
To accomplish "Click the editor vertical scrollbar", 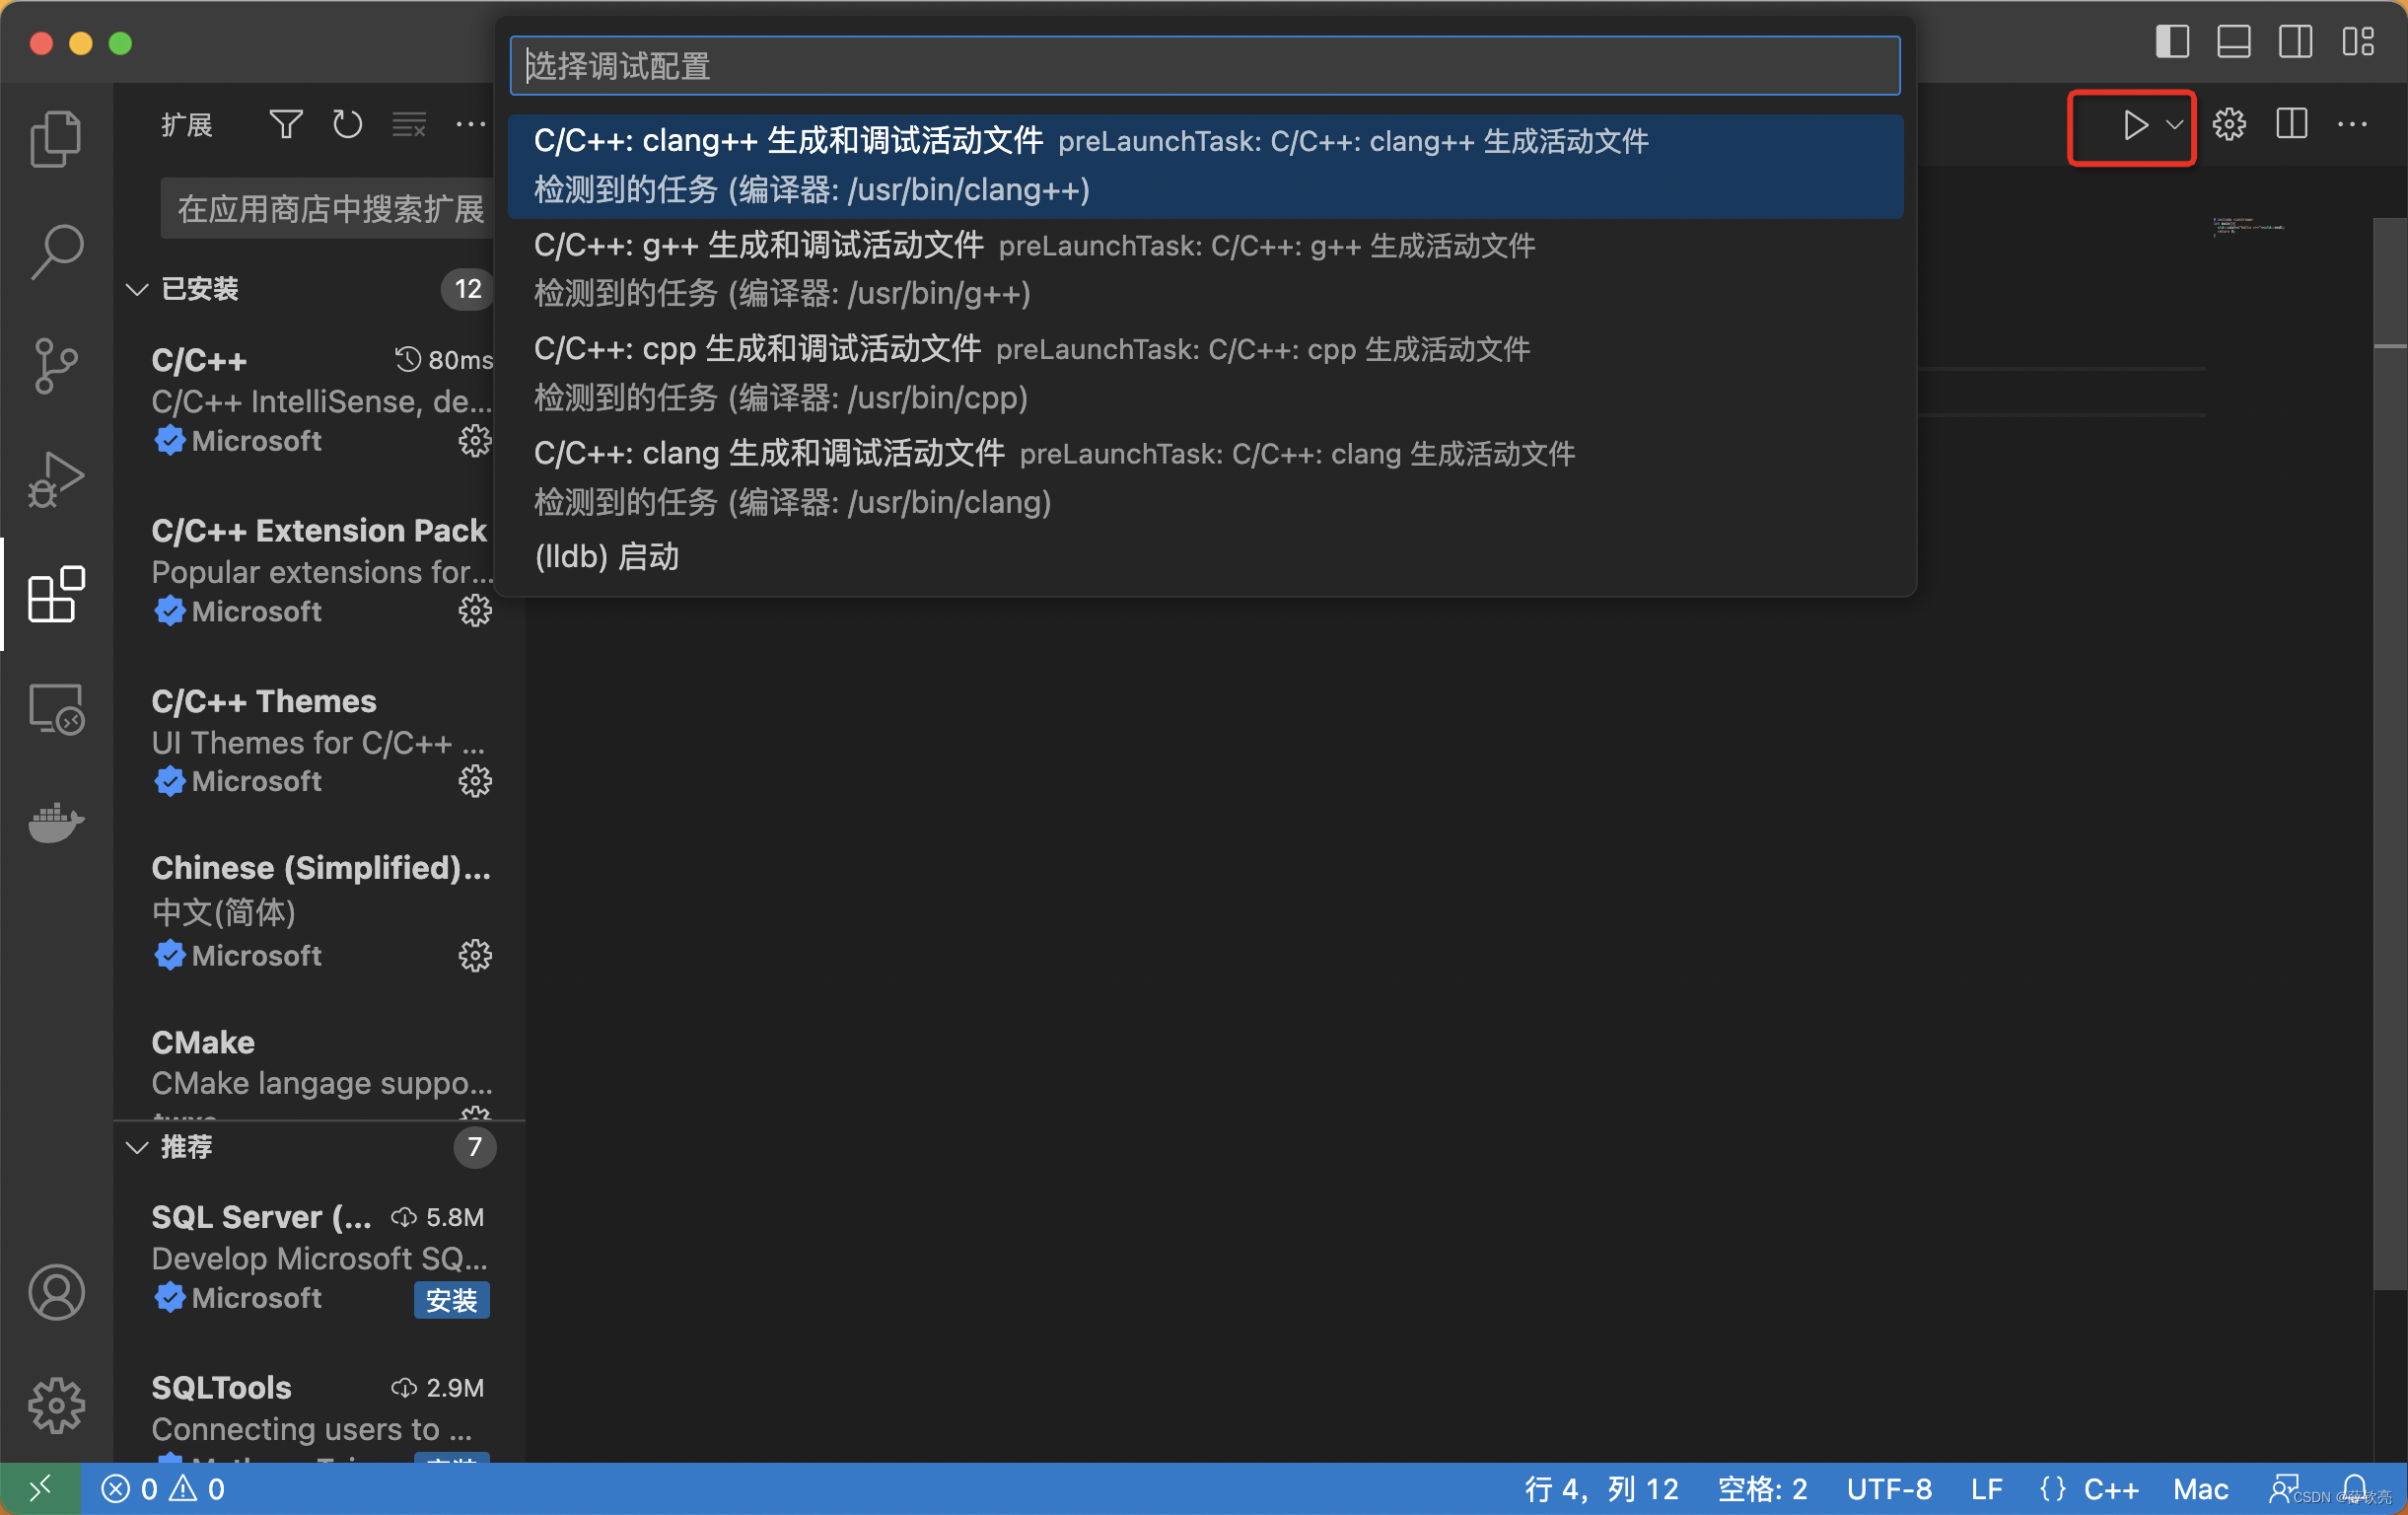I will pyautogui.click(x=2390, y=755).
